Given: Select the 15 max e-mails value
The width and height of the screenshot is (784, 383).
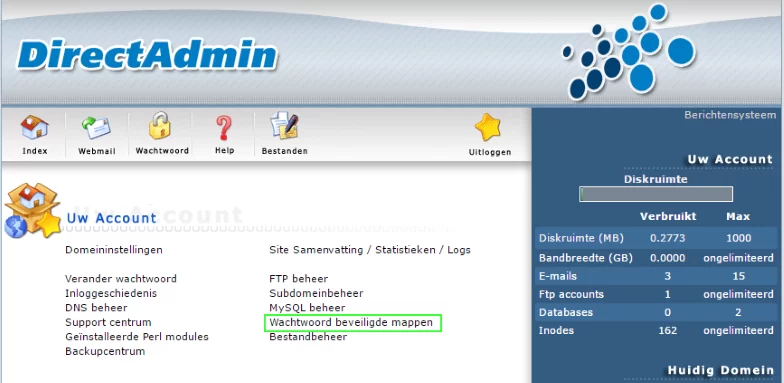Looking at the screenshot, I should 738,276.
